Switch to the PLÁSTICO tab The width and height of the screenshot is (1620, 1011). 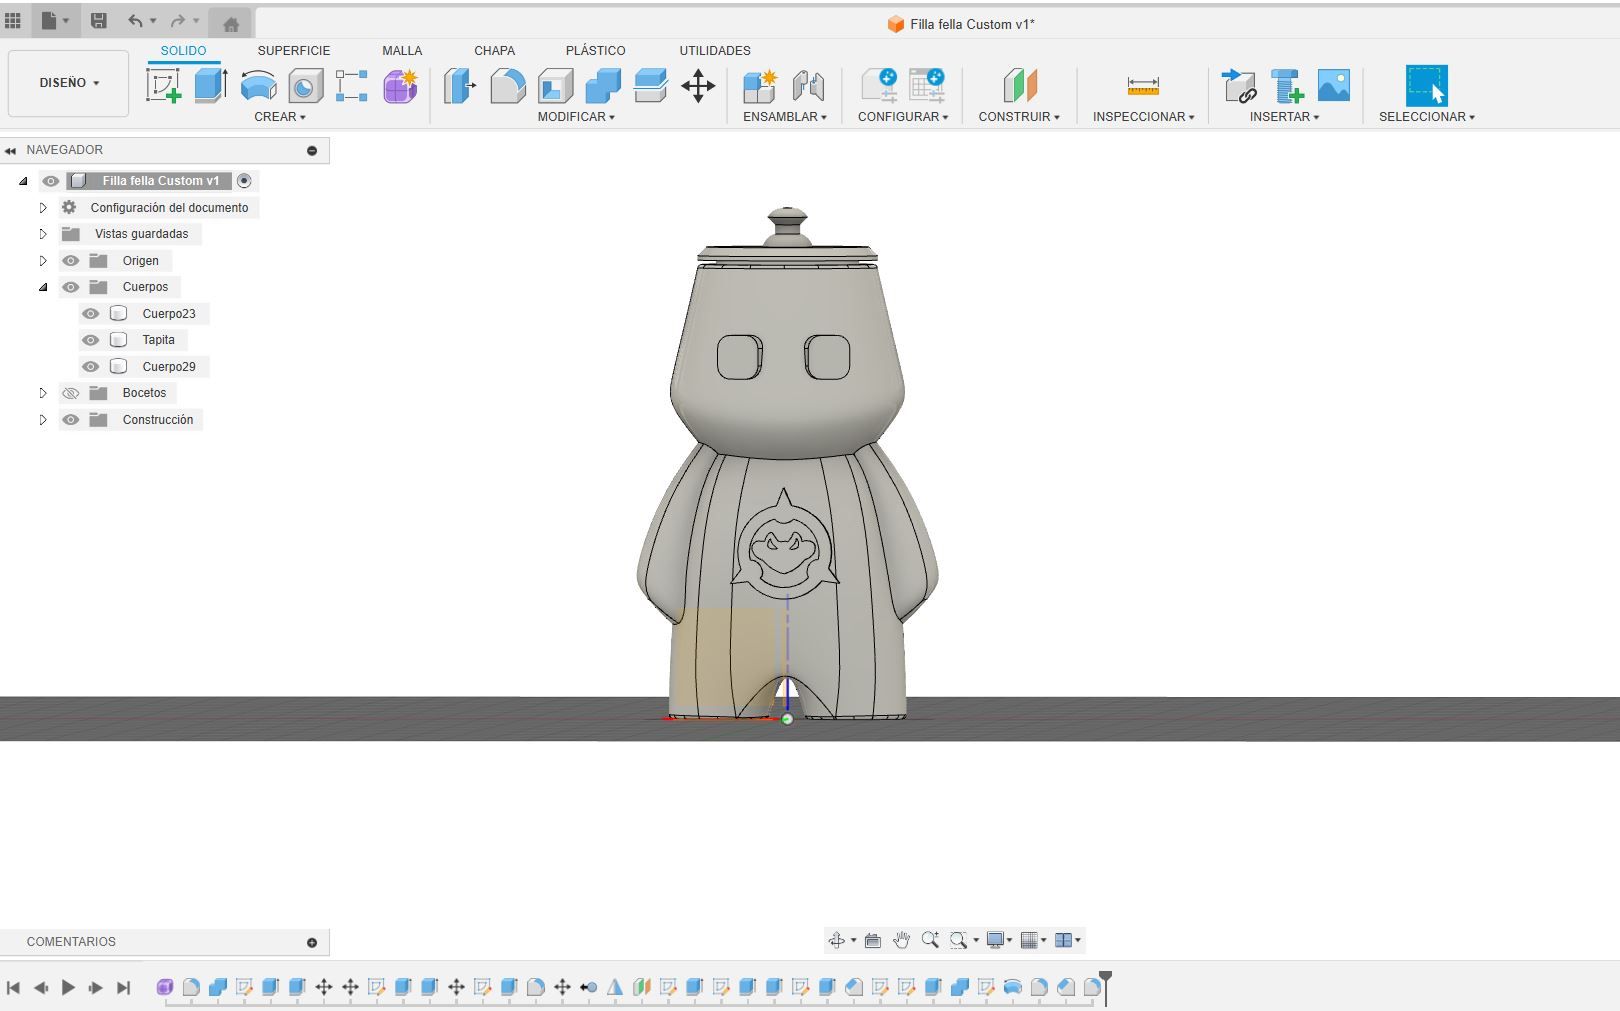click(x=595, y=50)
